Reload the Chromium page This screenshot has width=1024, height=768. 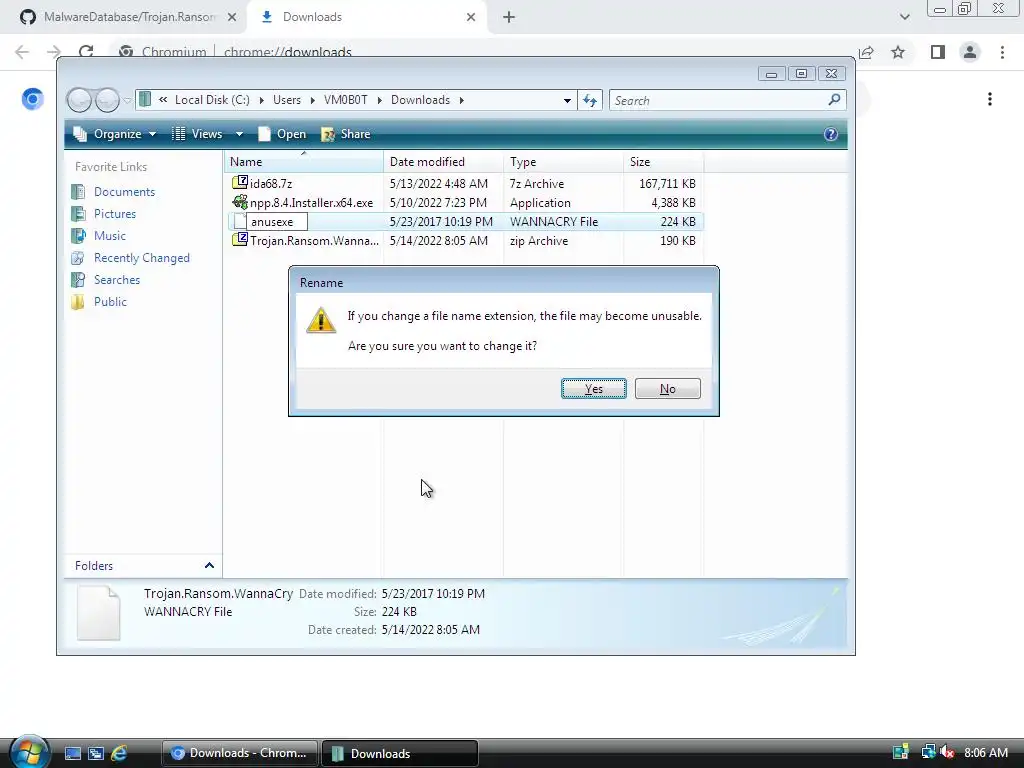tap(86, 52)
